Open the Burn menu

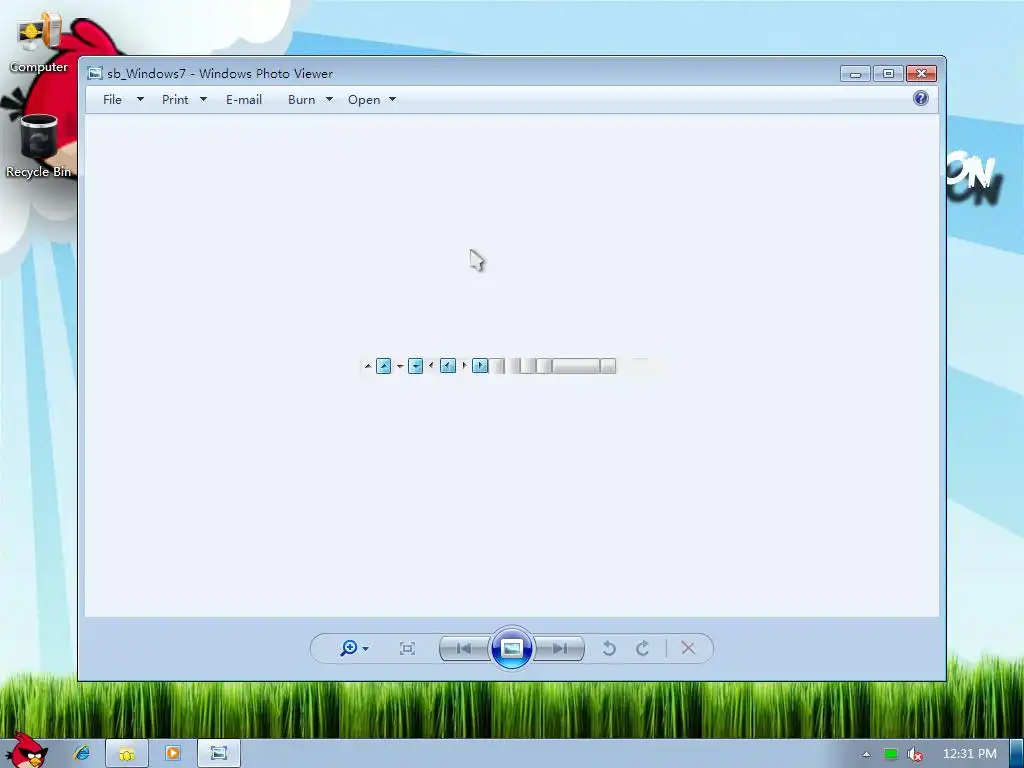(302, 99)
